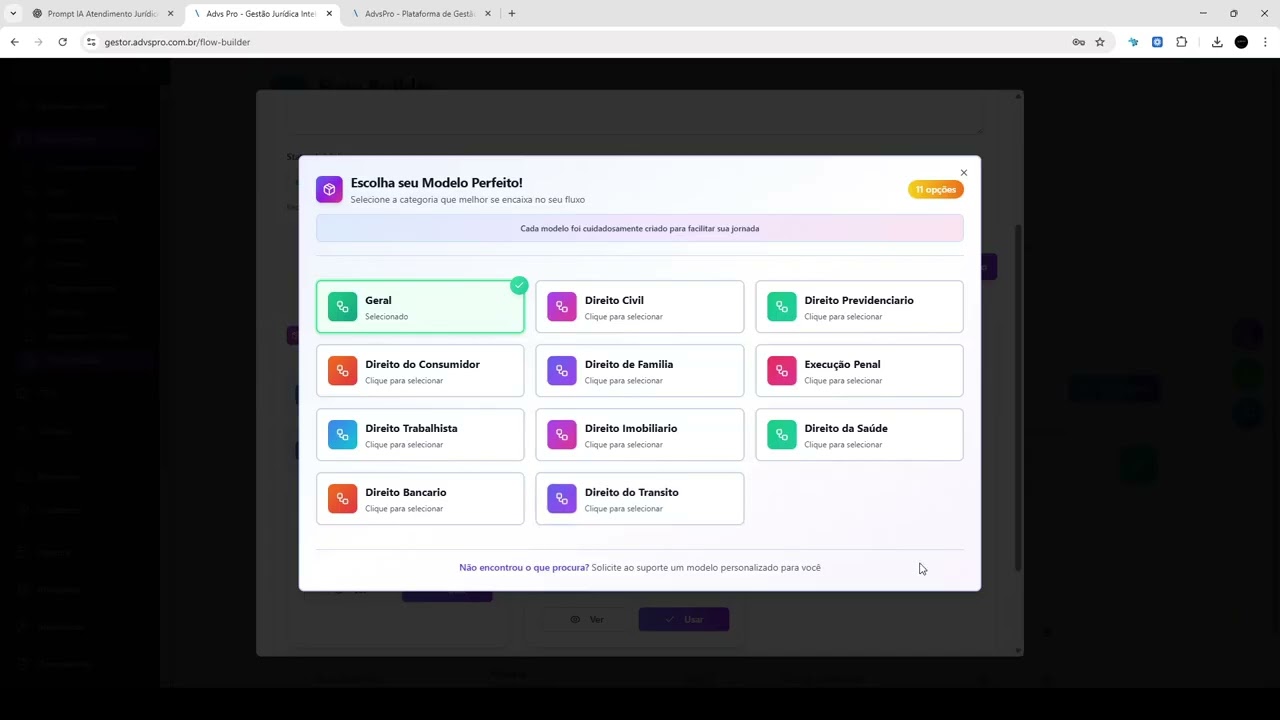Reload the current page
Image resolution: width=1280 pixels, height=720 pixels.
pyautogui.click(x=62, y=42)
